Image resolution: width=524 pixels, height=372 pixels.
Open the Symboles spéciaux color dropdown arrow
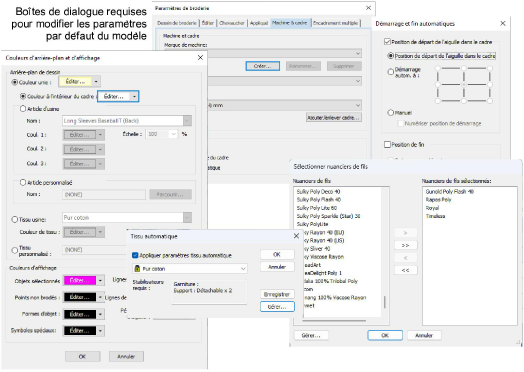(100, 331)
